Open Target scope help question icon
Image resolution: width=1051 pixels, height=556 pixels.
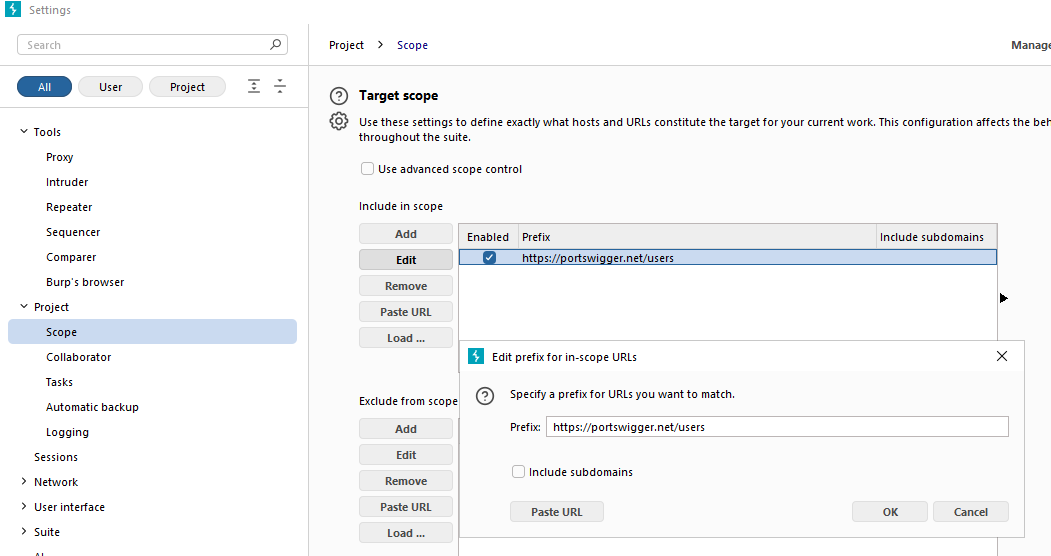coord(339,96)
